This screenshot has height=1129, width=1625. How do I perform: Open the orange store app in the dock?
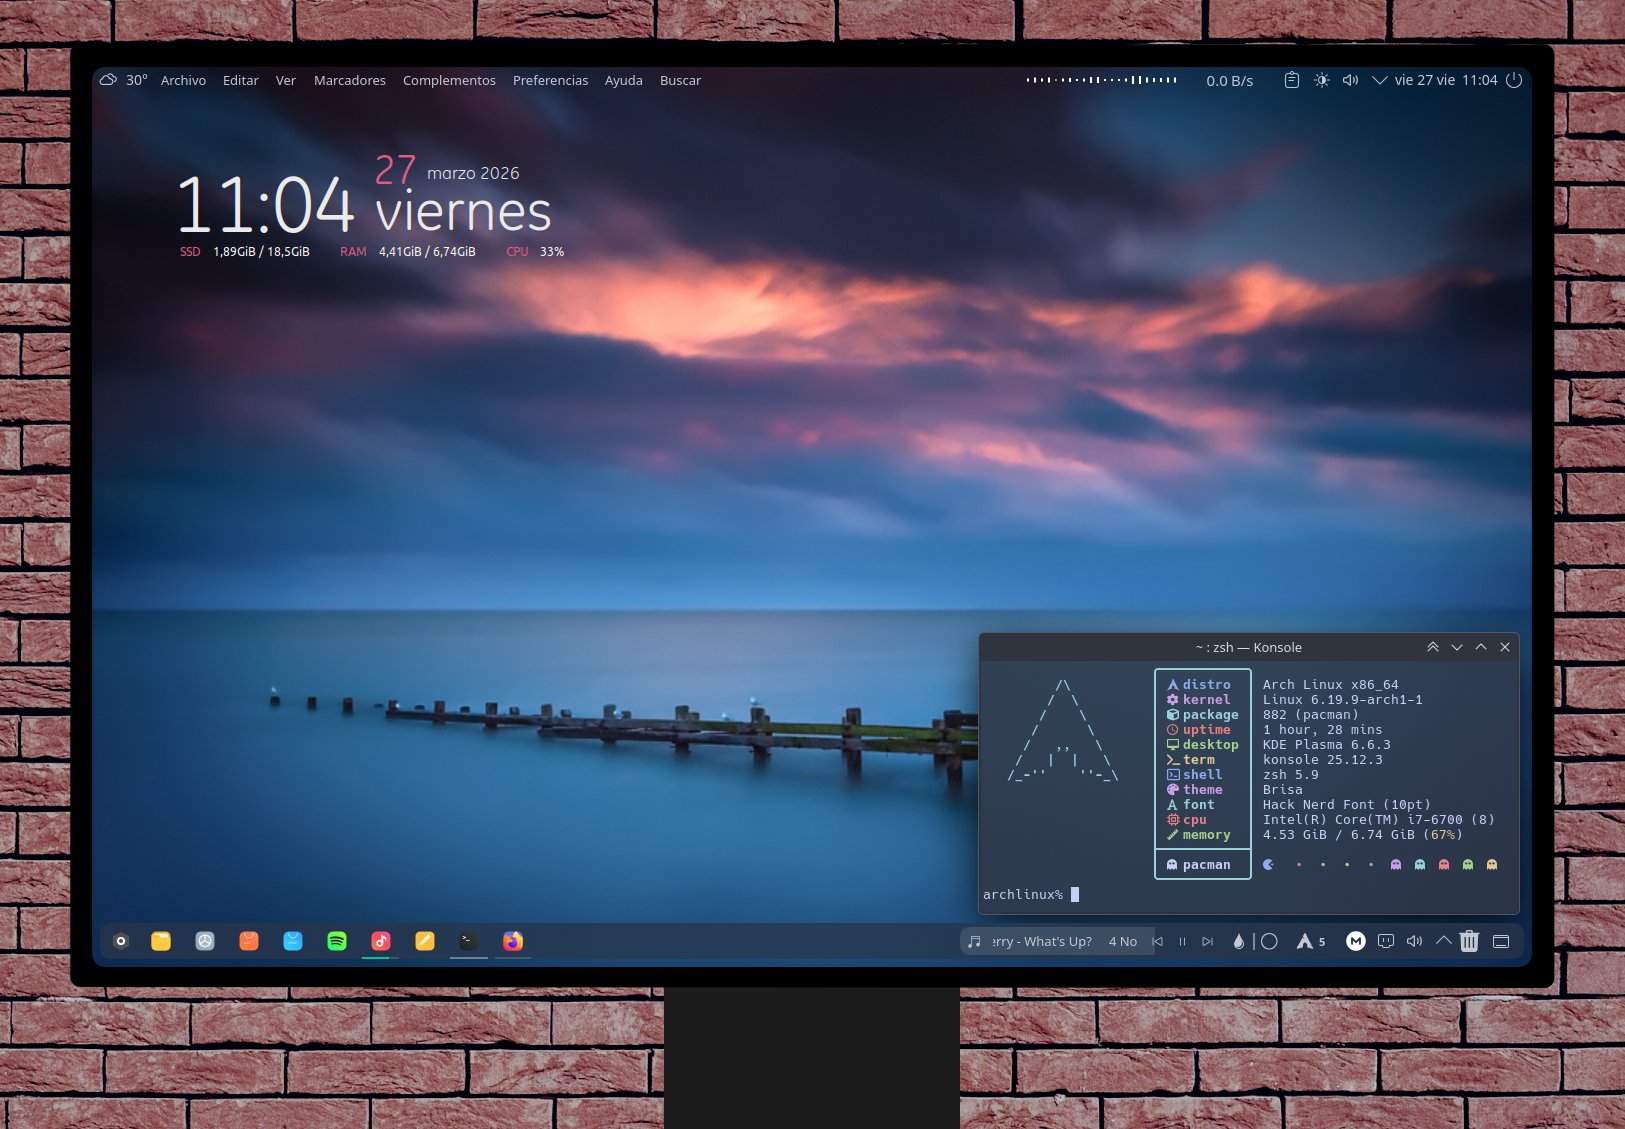click(x=249, y=941)
